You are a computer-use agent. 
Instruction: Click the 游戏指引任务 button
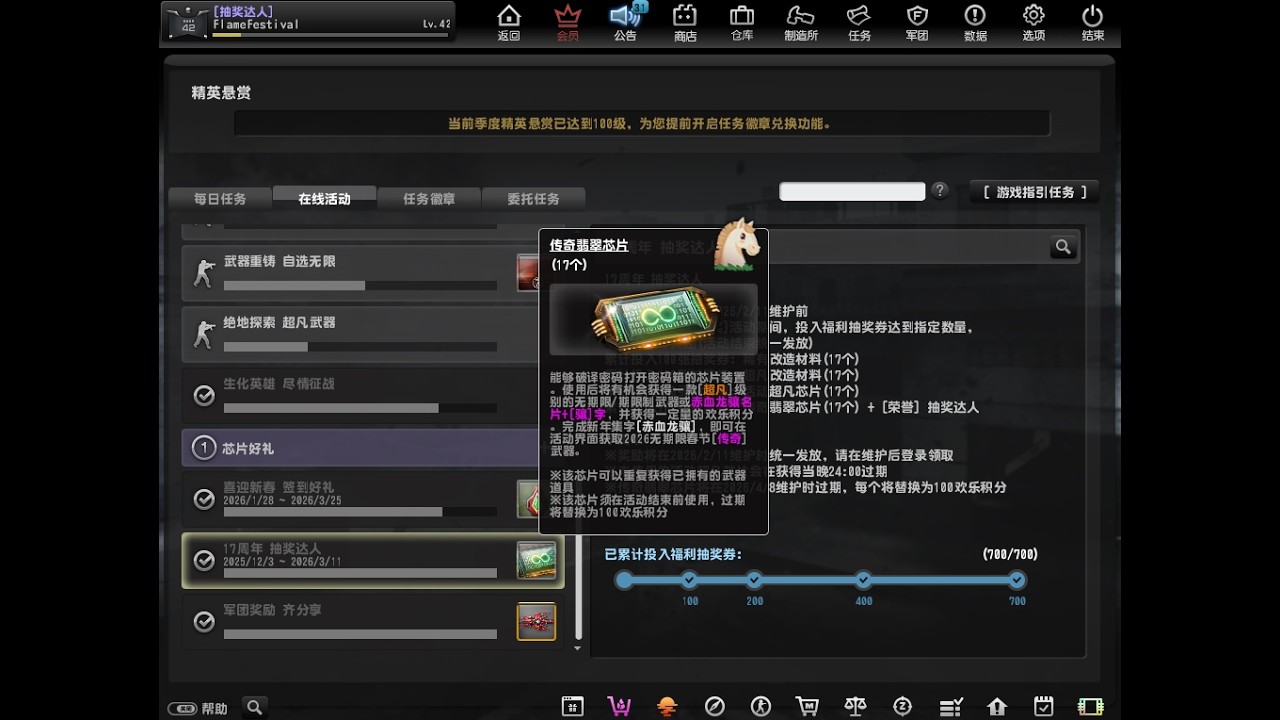click(x=1034, y=192)
